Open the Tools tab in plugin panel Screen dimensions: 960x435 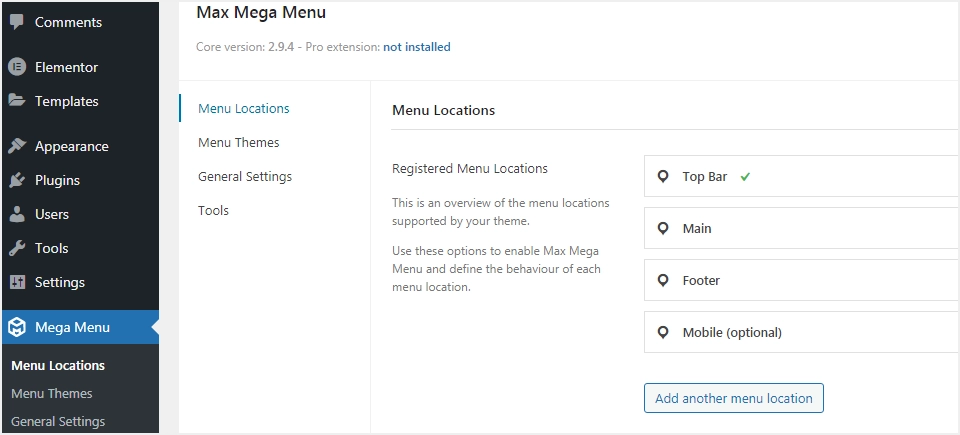coord(213,210)
